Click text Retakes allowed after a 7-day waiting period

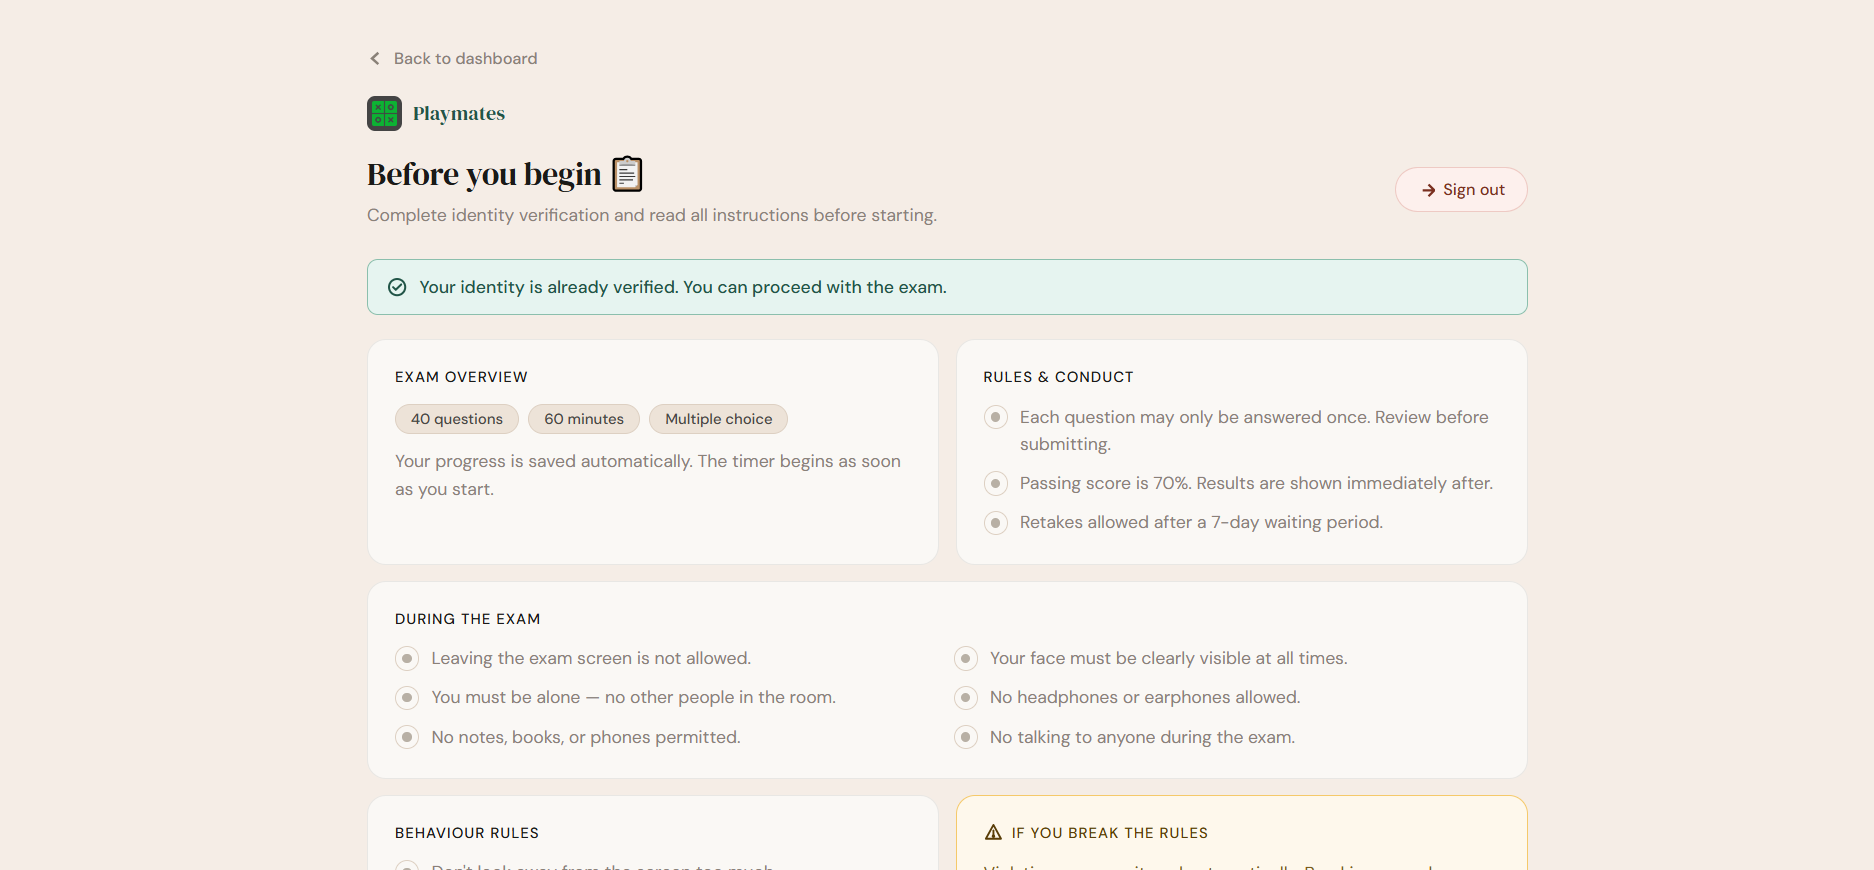click(x=1201, y=522)
